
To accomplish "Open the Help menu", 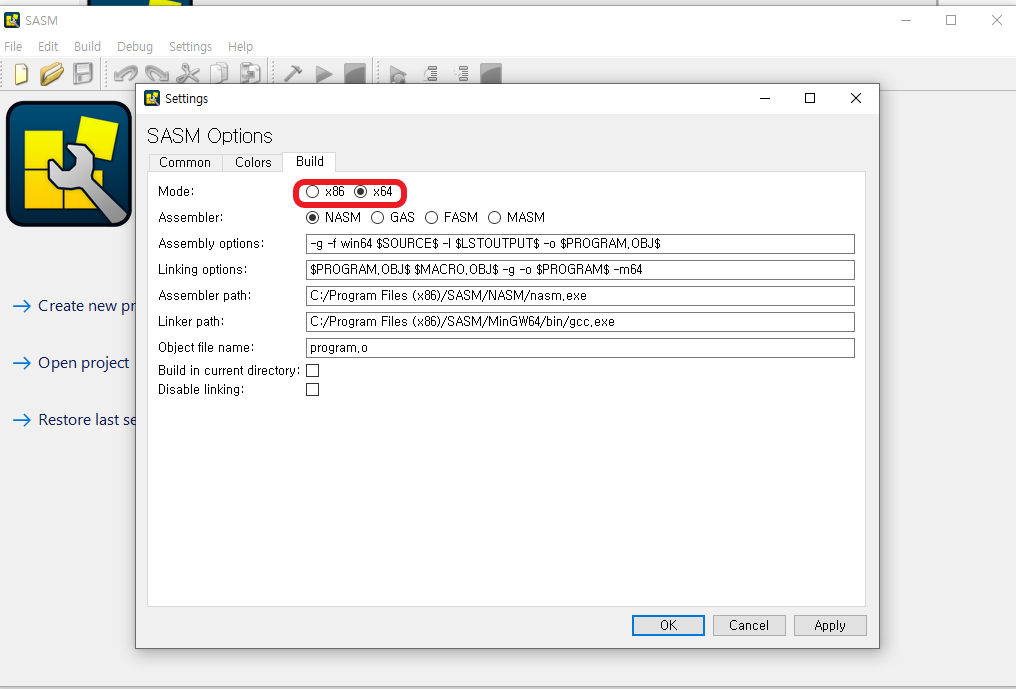I will coord(240,47).
